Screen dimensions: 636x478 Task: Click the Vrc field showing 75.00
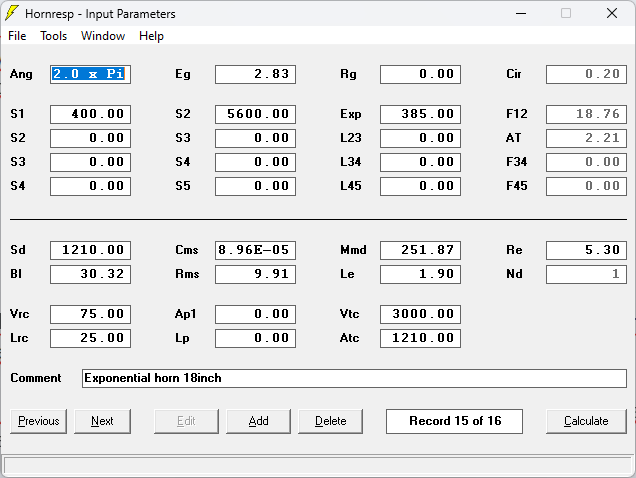click(x=90, y=314)
